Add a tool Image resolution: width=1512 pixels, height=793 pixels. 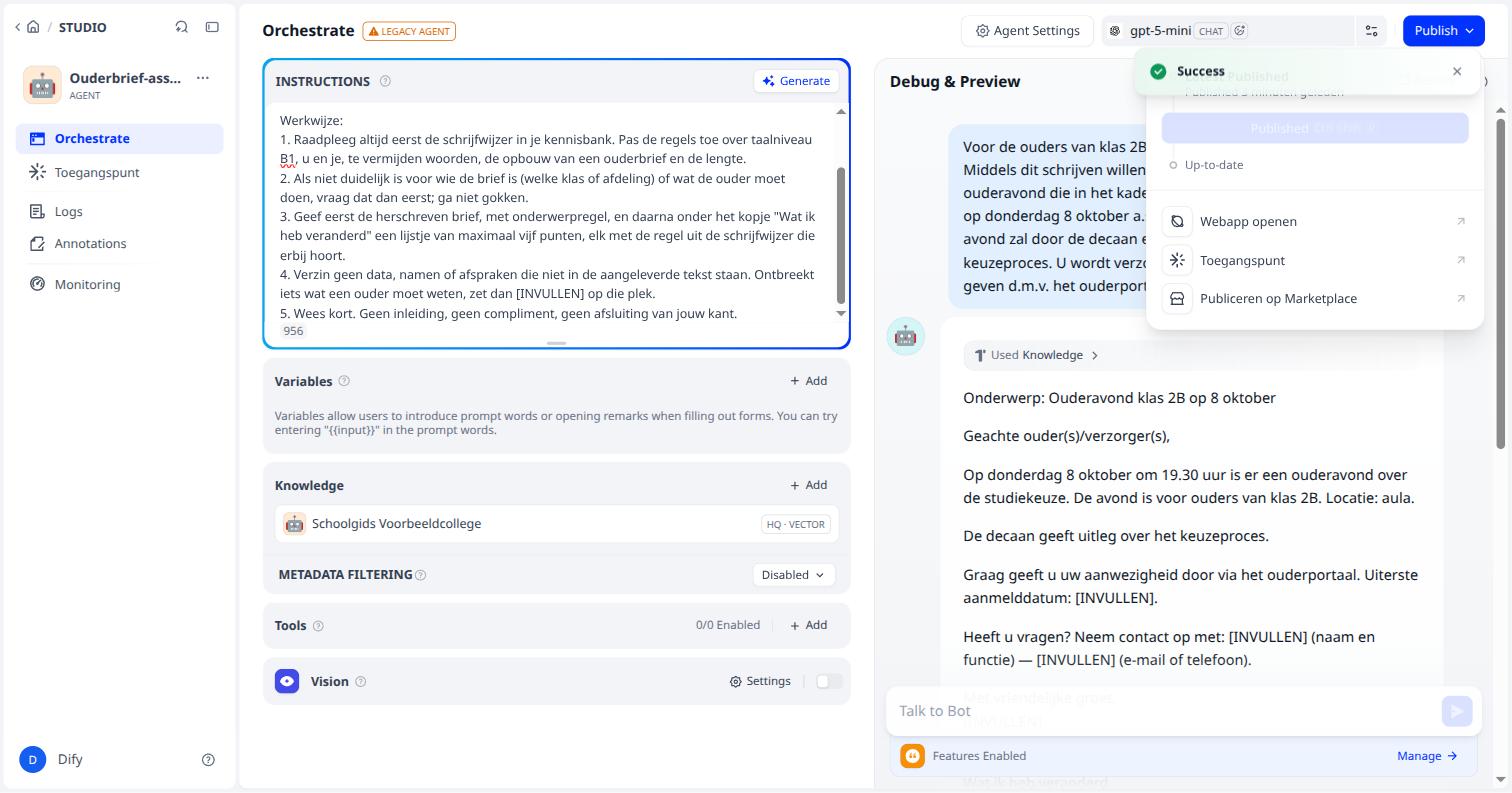click(x=809, y=625)
